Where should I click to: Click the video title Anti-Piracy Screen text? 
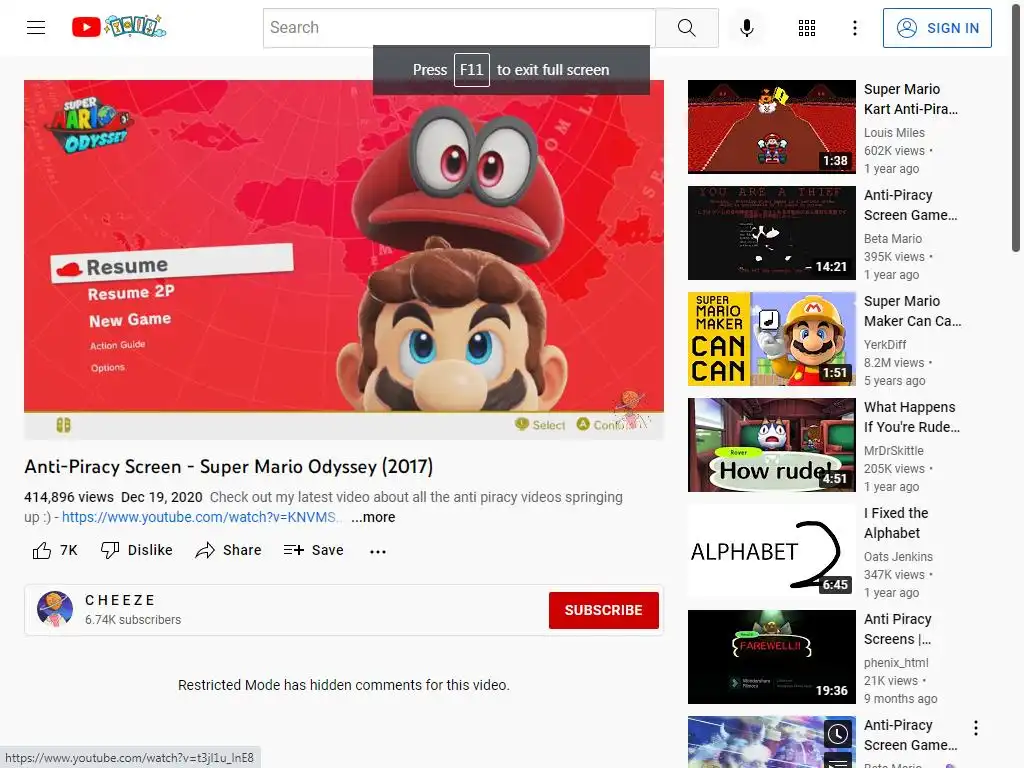click(229, 466)
